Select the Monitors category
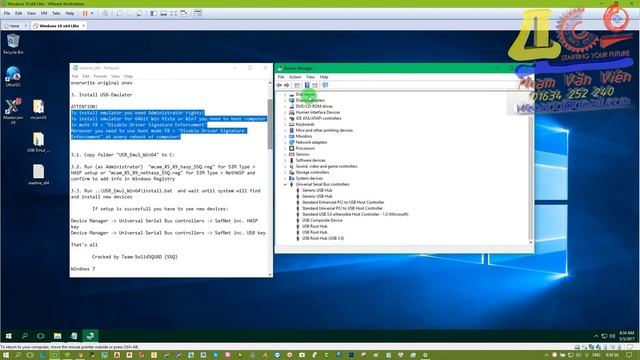Screen dimensions: 640x360 pos(304,136)
